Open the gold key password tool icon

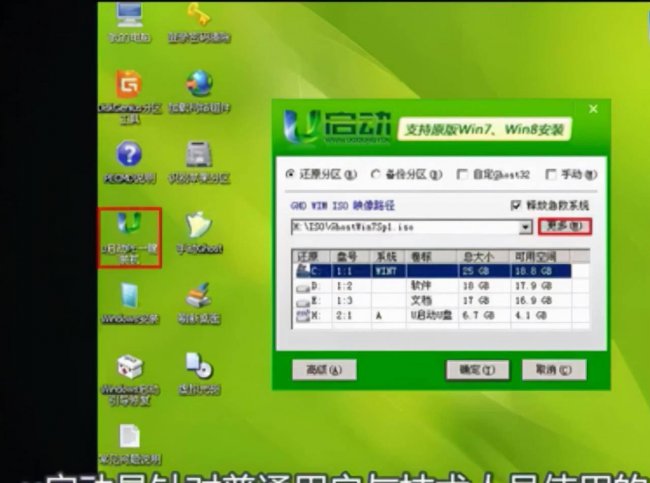coord(199,22)
